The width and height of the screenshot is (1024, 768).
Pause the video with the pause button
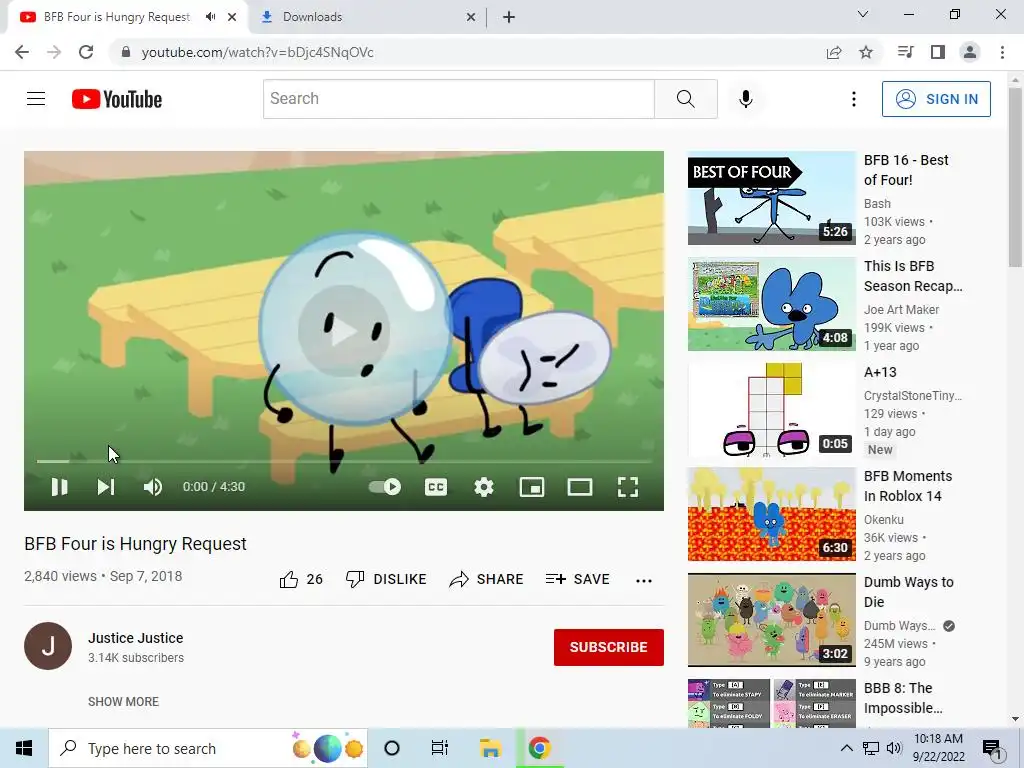click(x=59, y=487)
